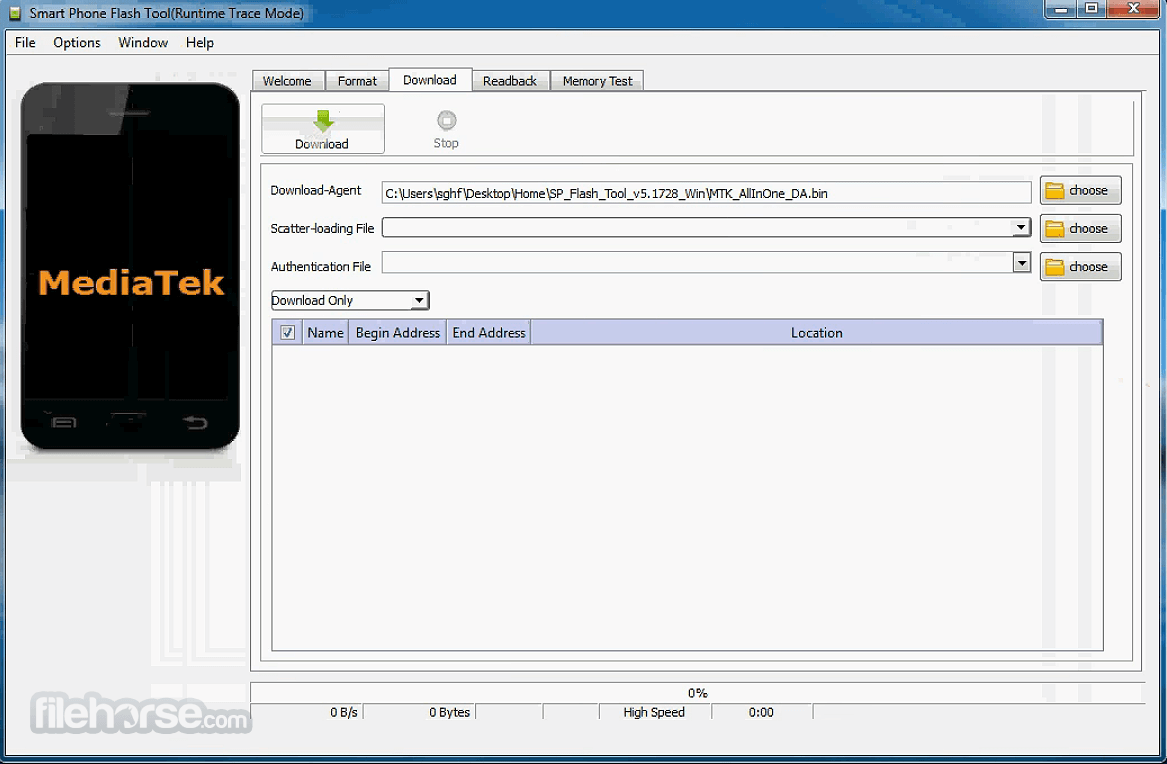The width and height of the screenshot is (1167, 764).
Task: Choose Scatter-loading file via folder icon
Action: click(1054, 229)
